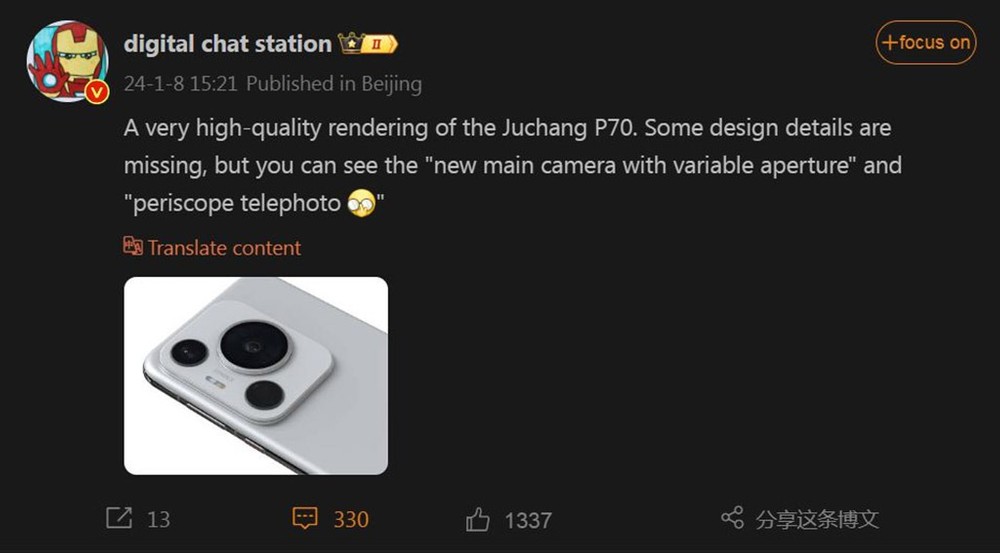Open comments using the speech bubble icon

305,518
